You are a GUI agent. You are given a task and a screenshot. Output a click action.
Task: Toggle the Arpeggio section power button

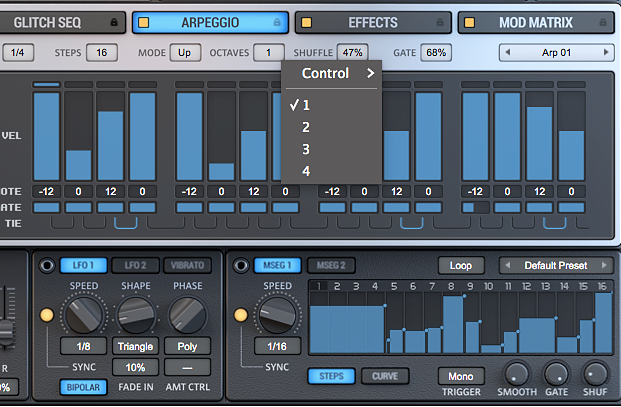pos(144,23)
